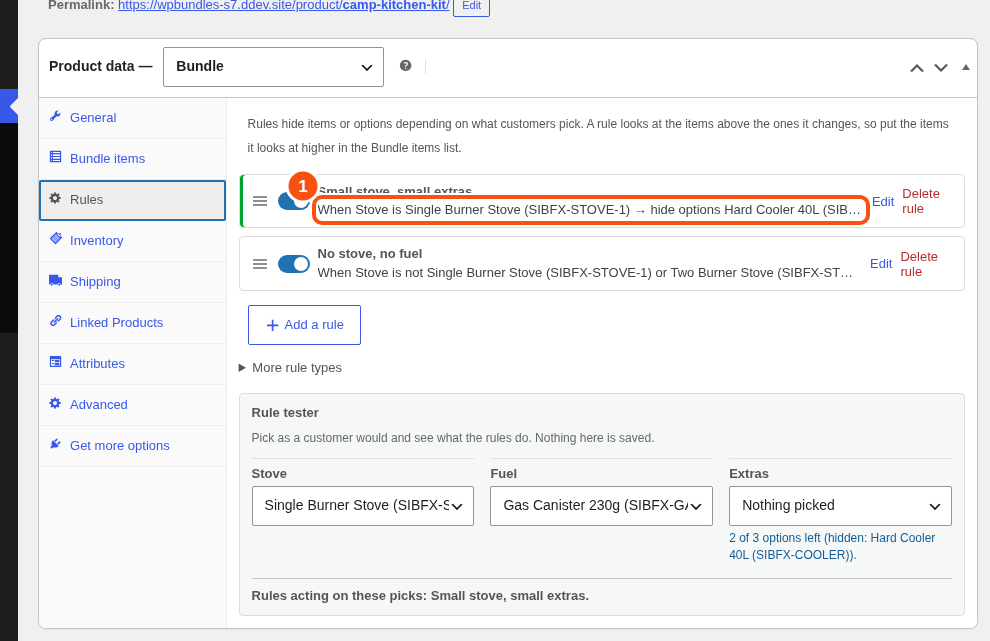Edit the 'No stove, no fuel' rule
Image resolution: width=990 pixels, height=641 pixels.
881,264
